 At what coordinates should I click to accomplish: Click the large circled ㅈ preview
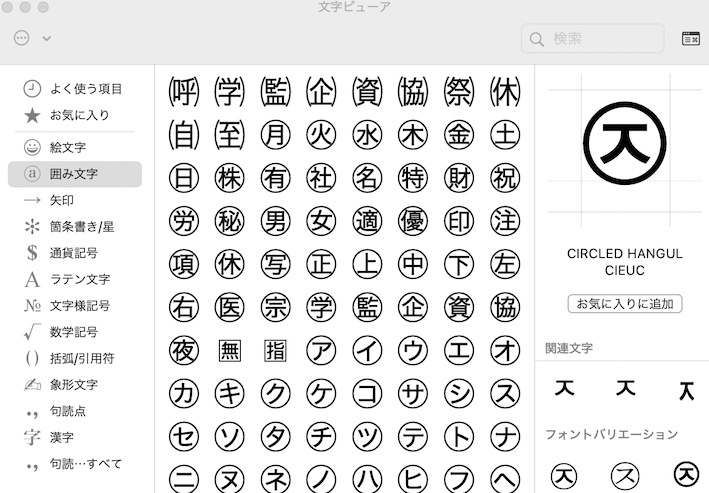click(624, 143)
